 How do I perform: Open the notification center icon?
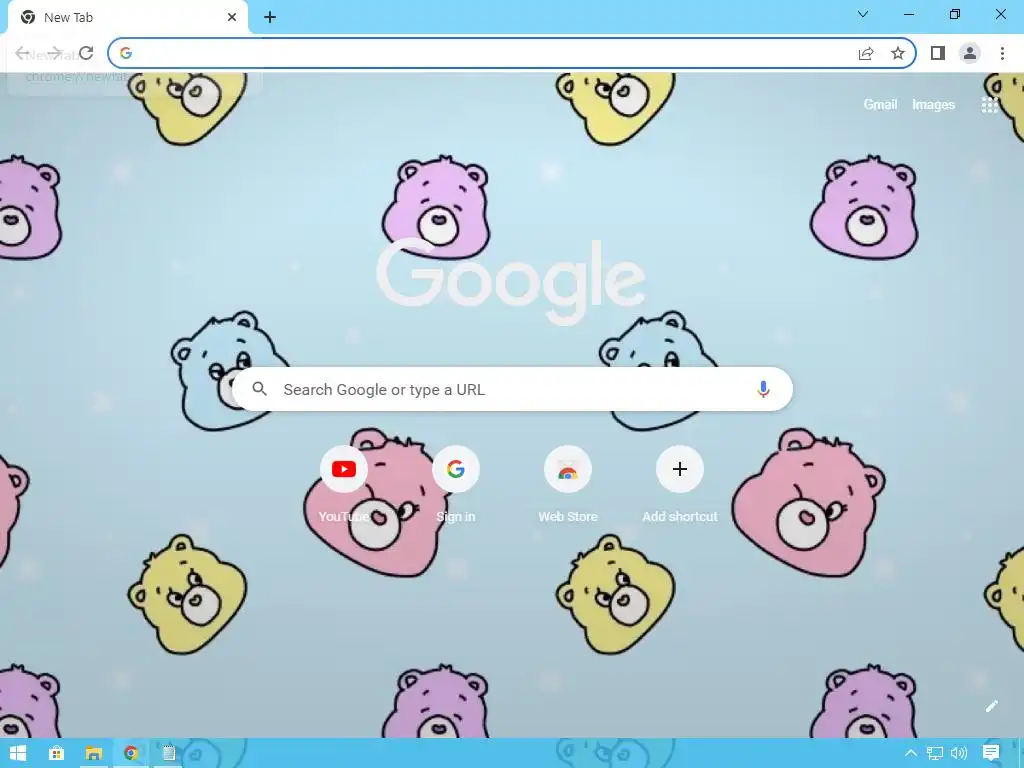coord(991,753)
